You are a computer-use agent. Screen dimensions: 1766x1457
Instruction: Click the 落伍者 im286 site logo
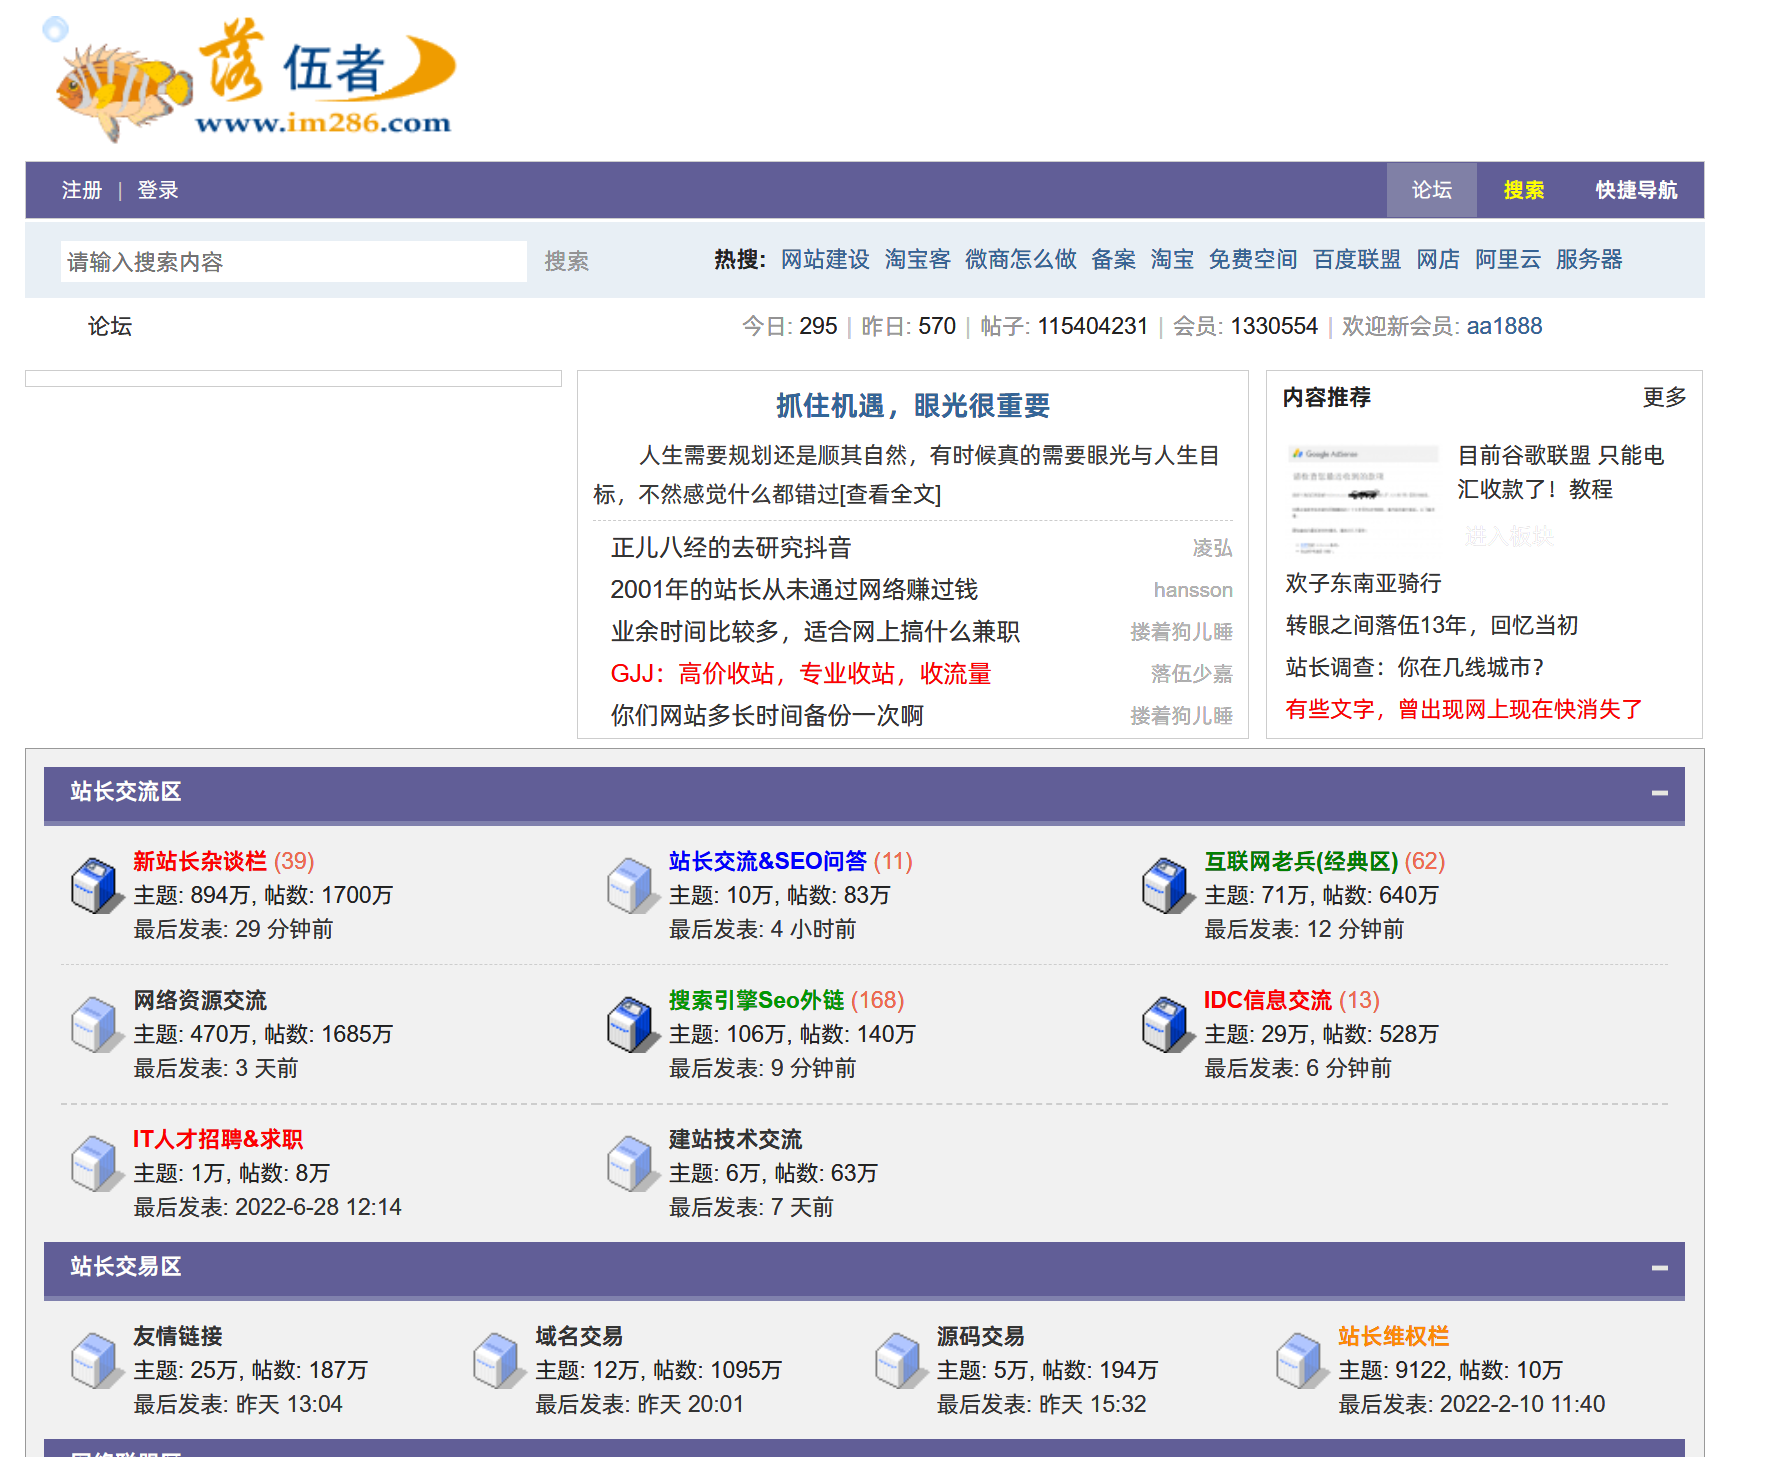pyautogui.click(x=256, y=80)
